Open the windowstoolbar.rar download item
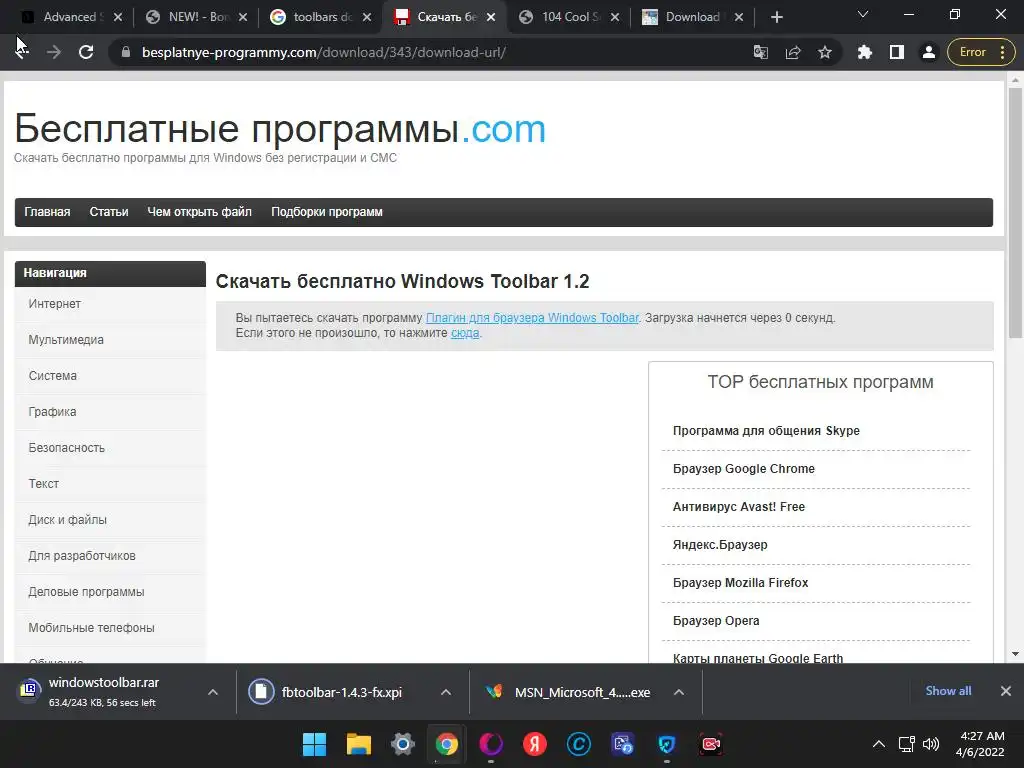This screenshot has width=1024, height=768. click(104, 692)
